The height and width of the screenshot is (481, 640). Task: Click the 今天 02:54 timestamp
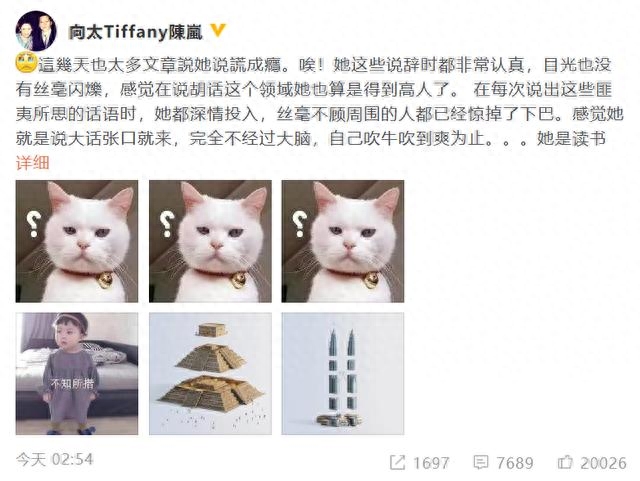tap(55, 459)
